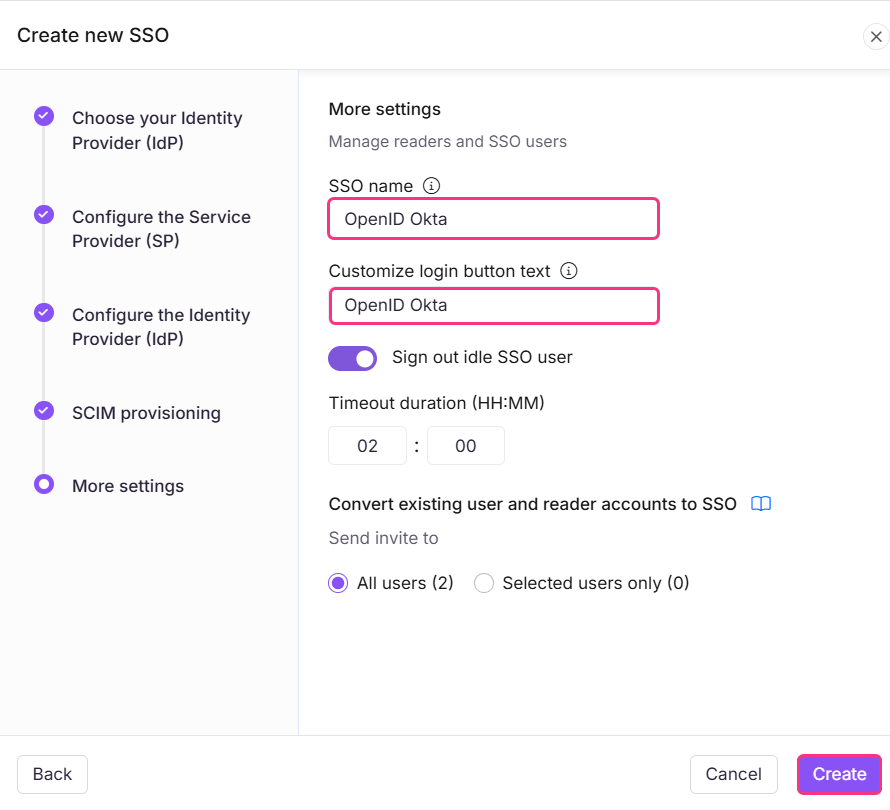Image resolution: width=890 pixels, height=810 pixels.
Task: Click the login button text info icon
Action: [569, 271]
